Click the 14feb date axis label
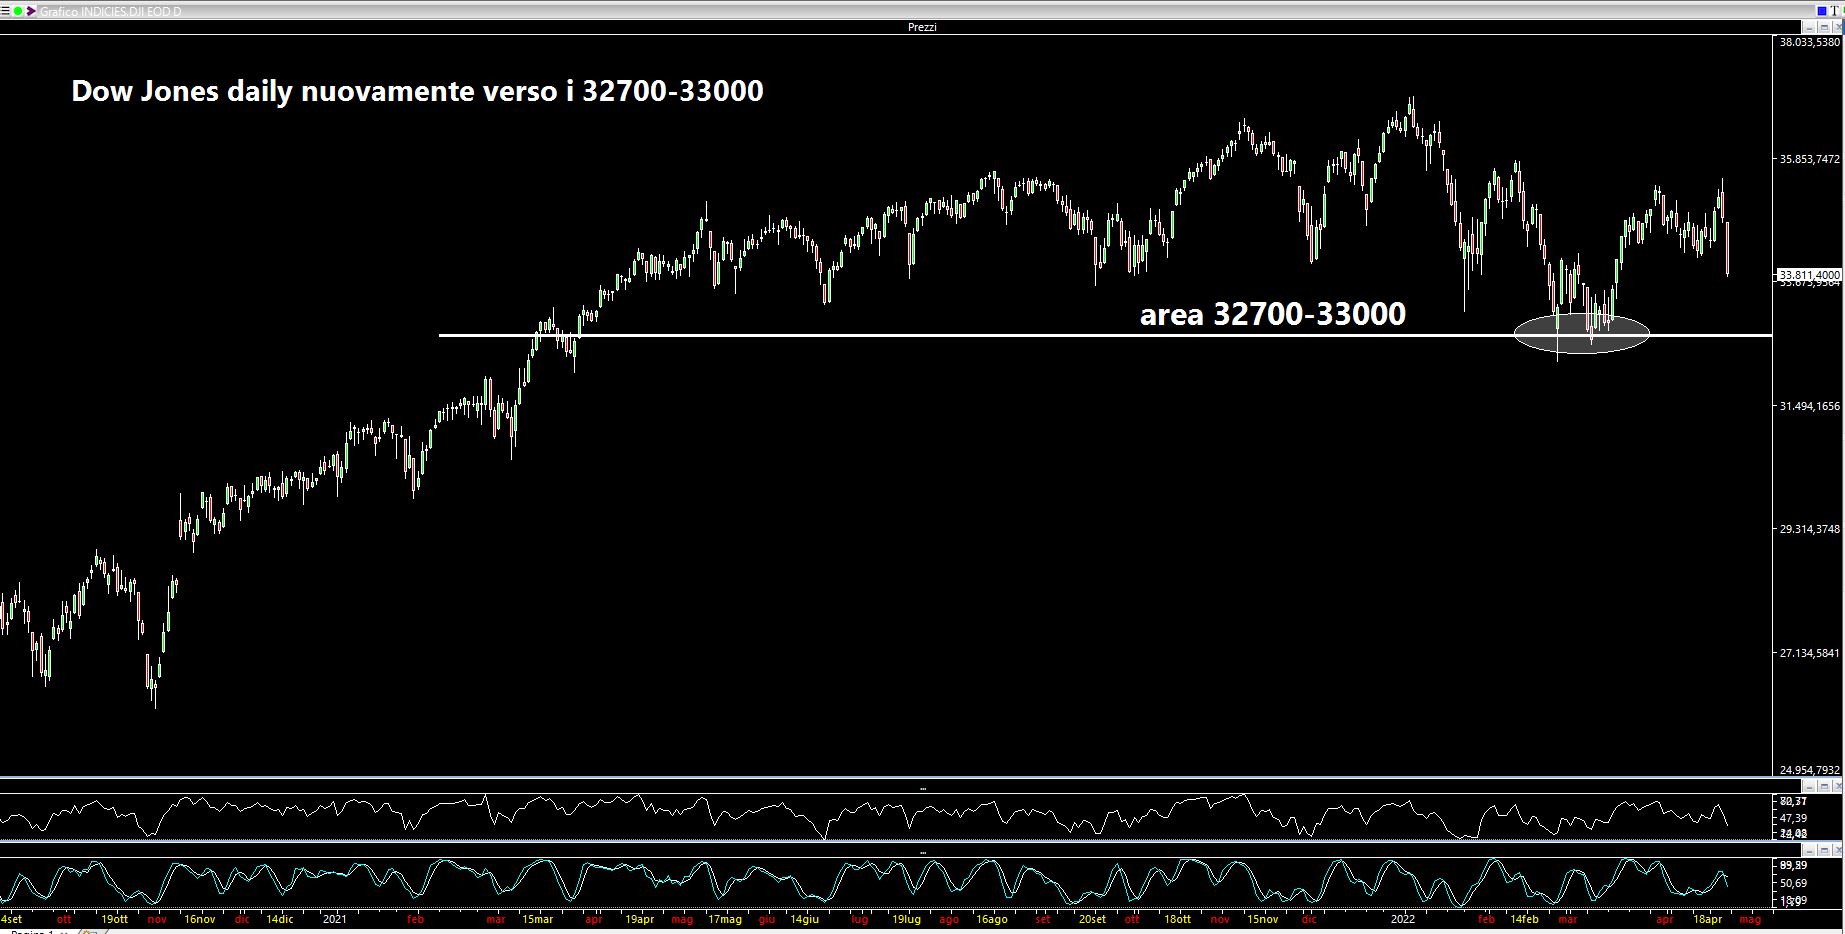Screen dimensions: 1845x934 coord(1524,919)
